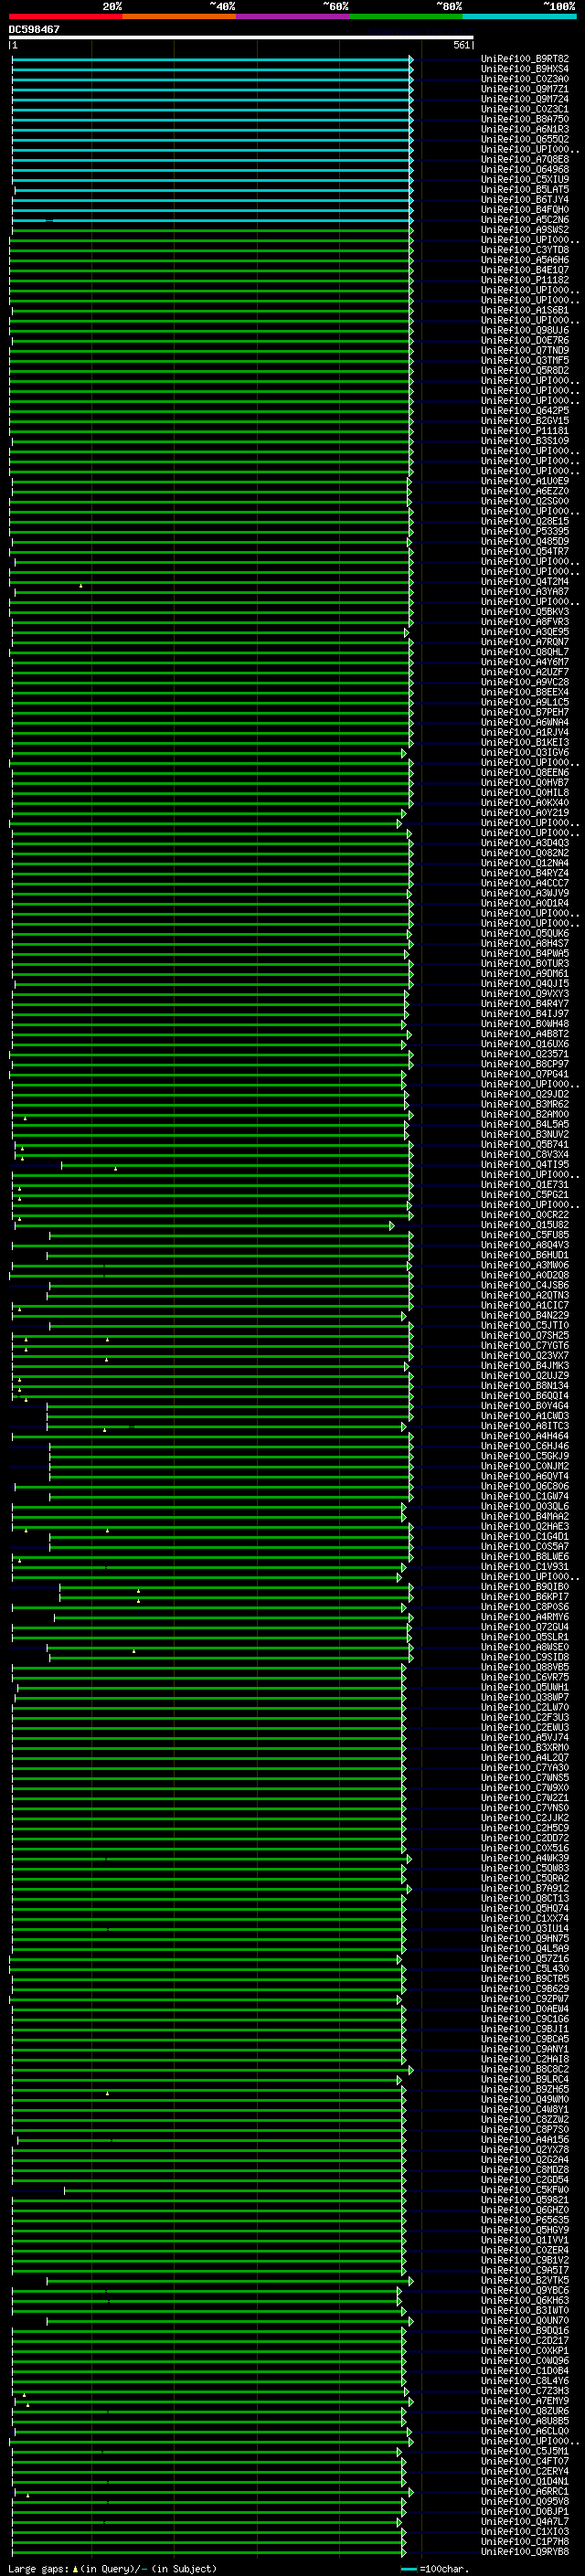This screenshot has width=585, height=2576.
Task: Open hit UniRef100_B9HXS4
Action: coord(525,69)
